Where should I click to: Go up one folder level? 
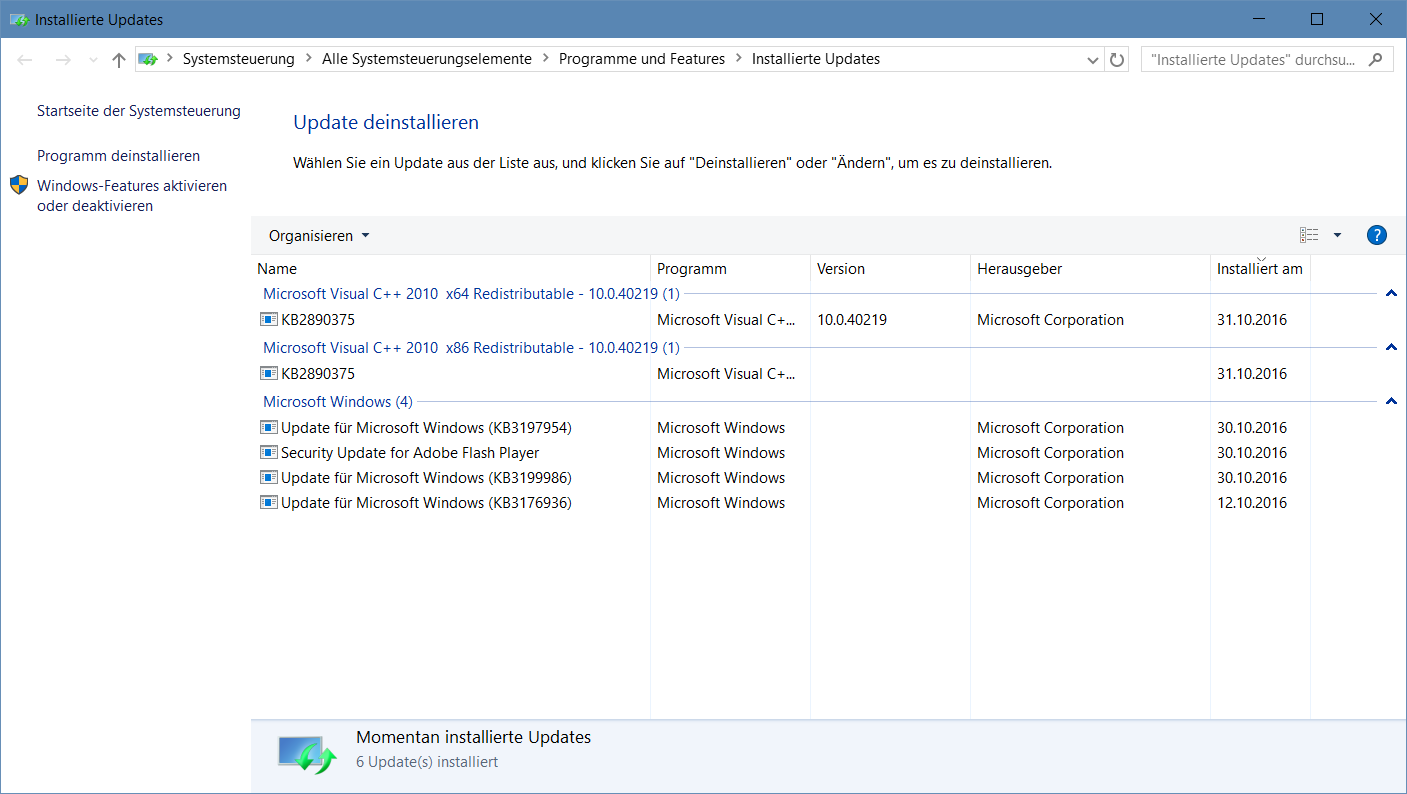click(x=119, y=60)
